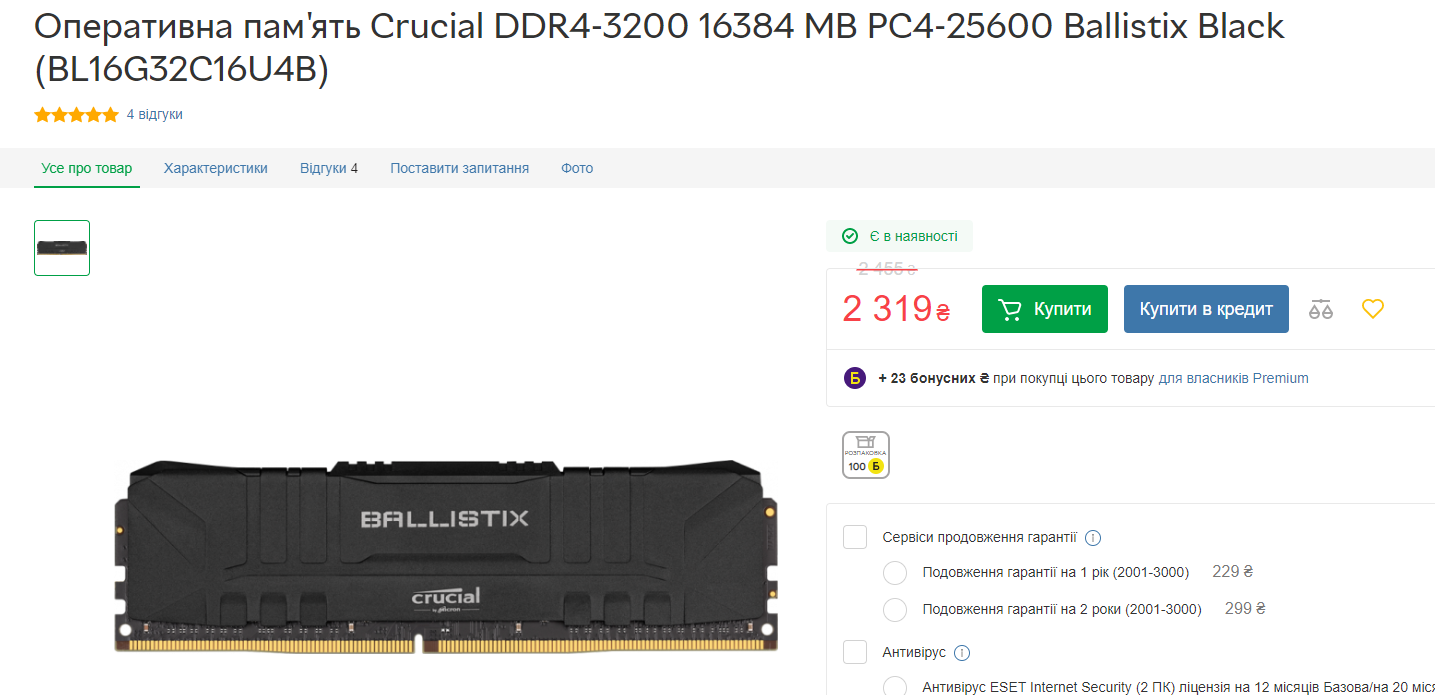Open the для власників Premium link
This screenshot has width=1435, height=695.
(1233, 378)
